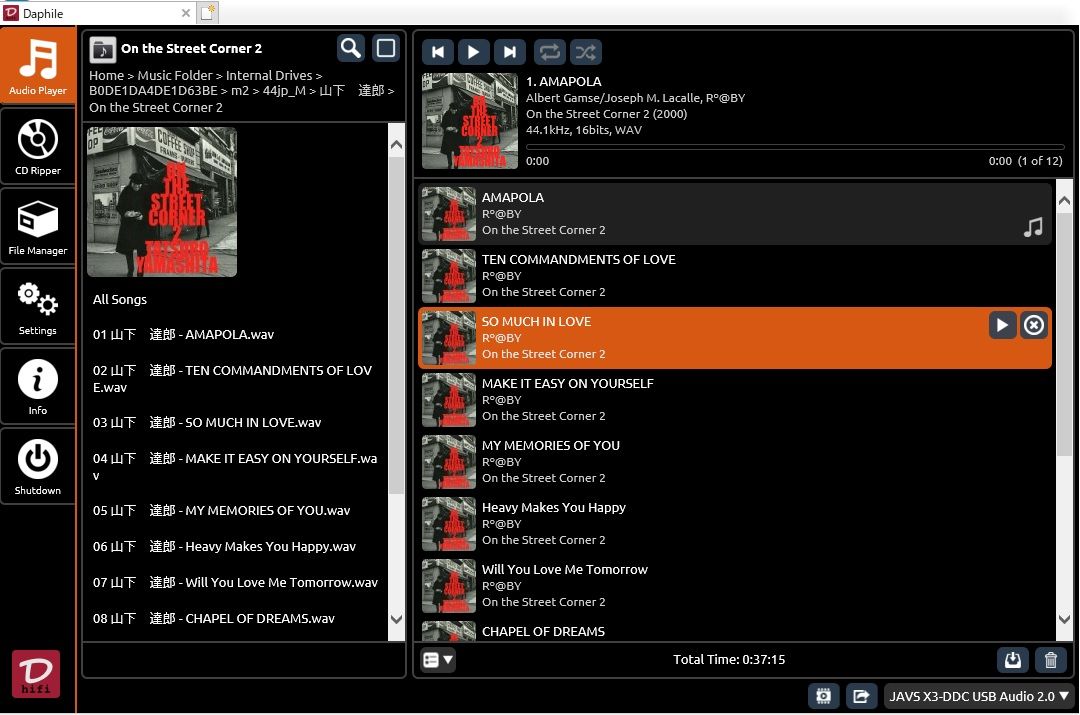The width and height of the screenshot is (1080, 715).
Task: Click playlist scroll down arrow
Action: (1064, 619)
